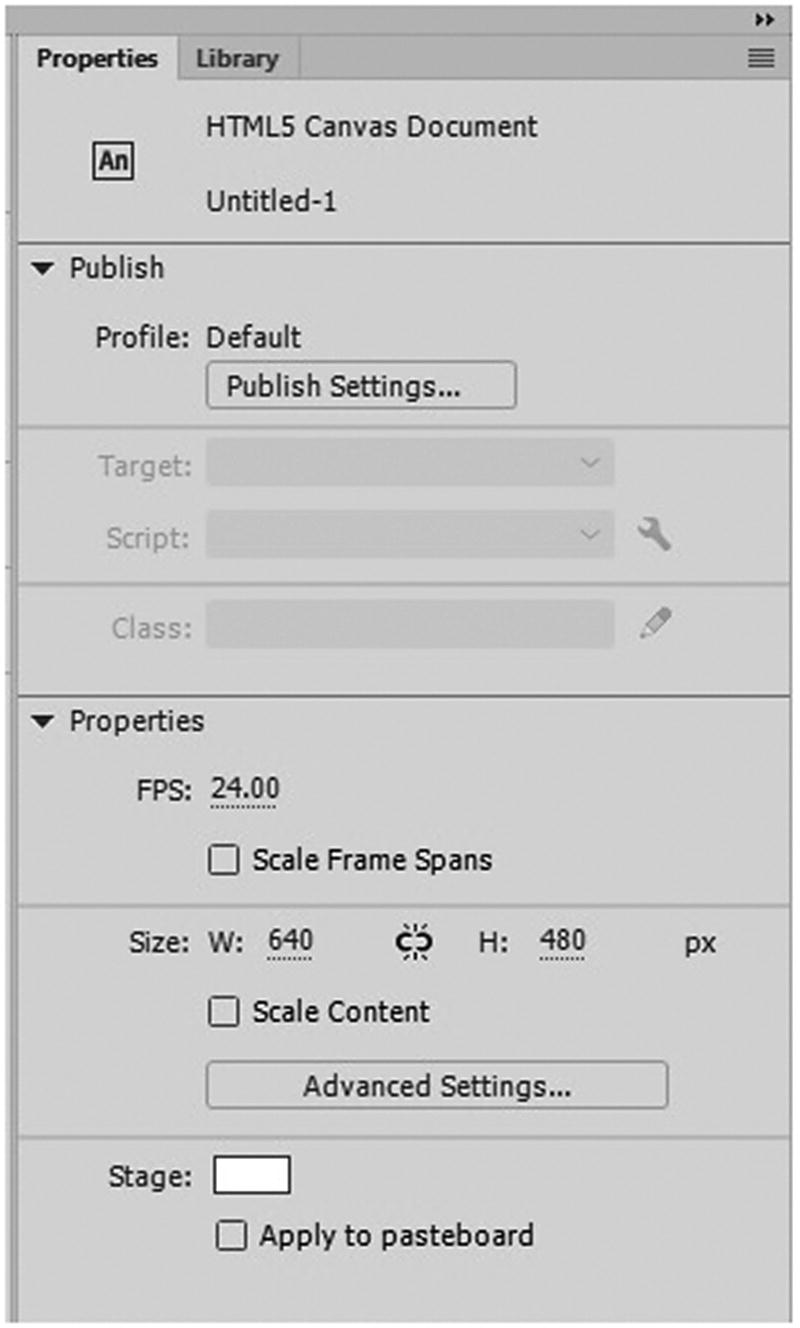Switch to the Library tab
Viewport: 800px width, 1328px height.
pyautogui.click(x=237, y=59)
